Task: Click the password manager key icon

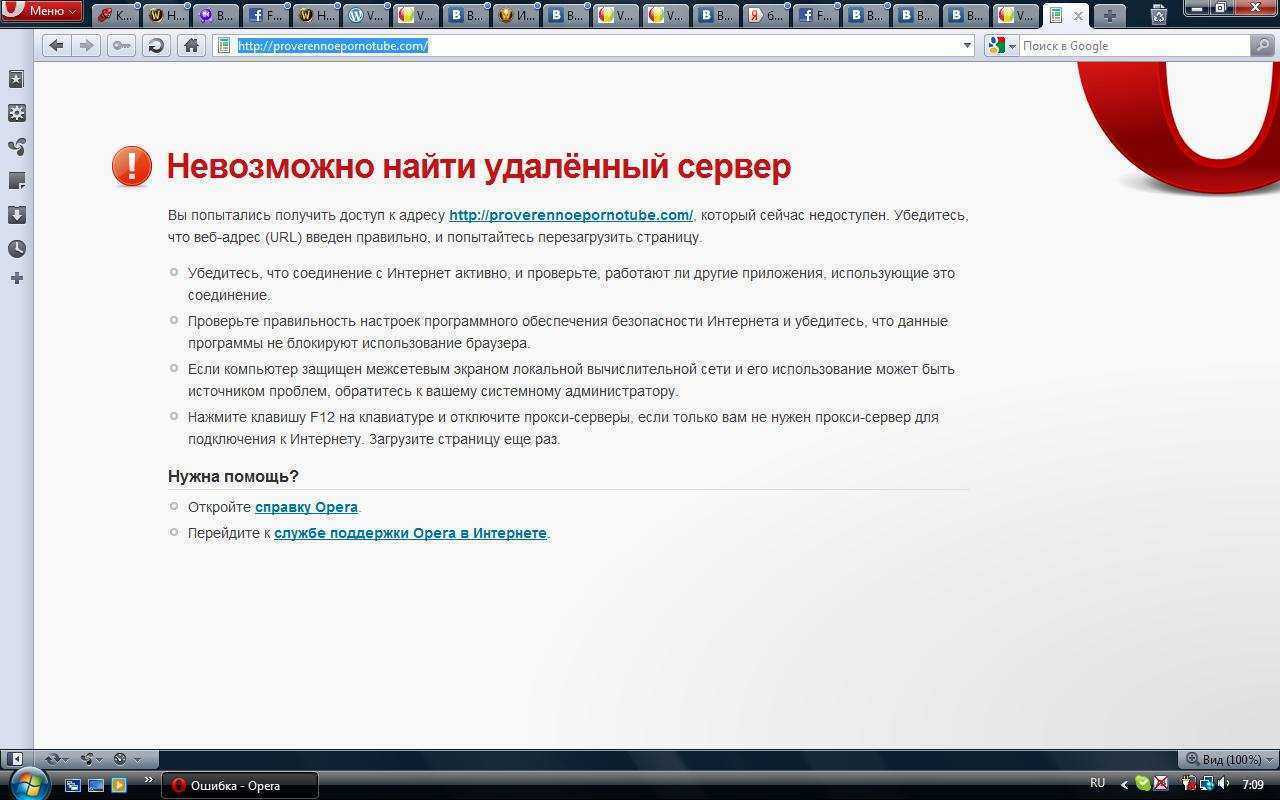Action: point(121,45)
